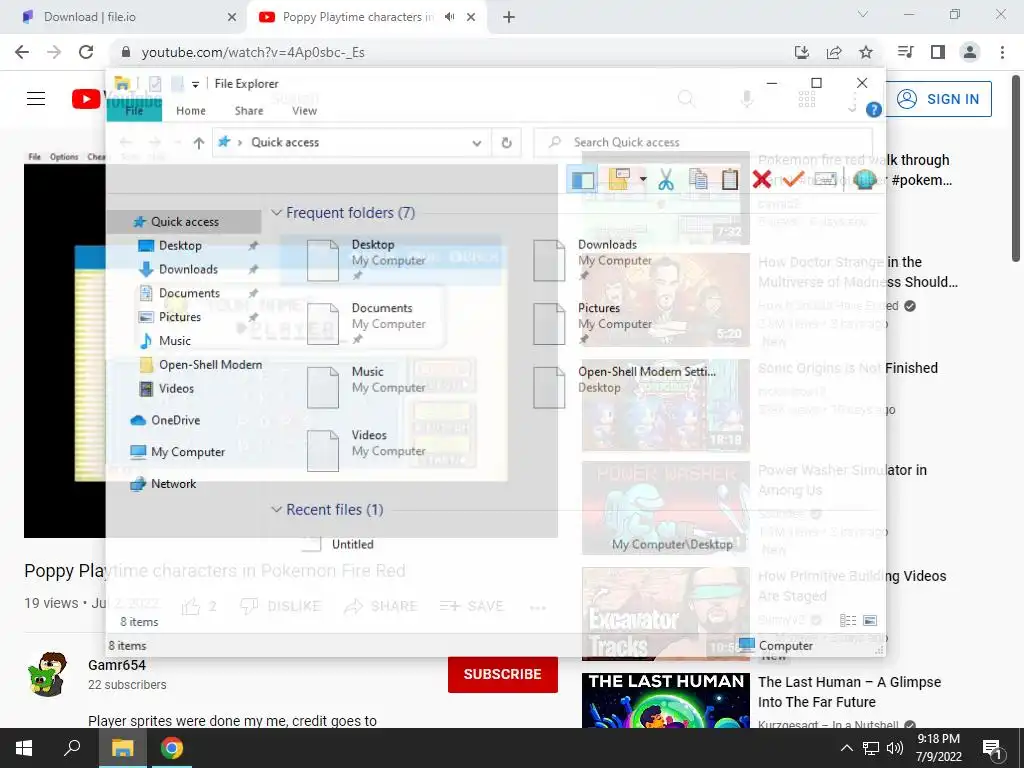Viewport: 1024px width, 768px height.
Task: Toggle navigation pane icon in Explorer toolbar
Action: tap(583, 179)
